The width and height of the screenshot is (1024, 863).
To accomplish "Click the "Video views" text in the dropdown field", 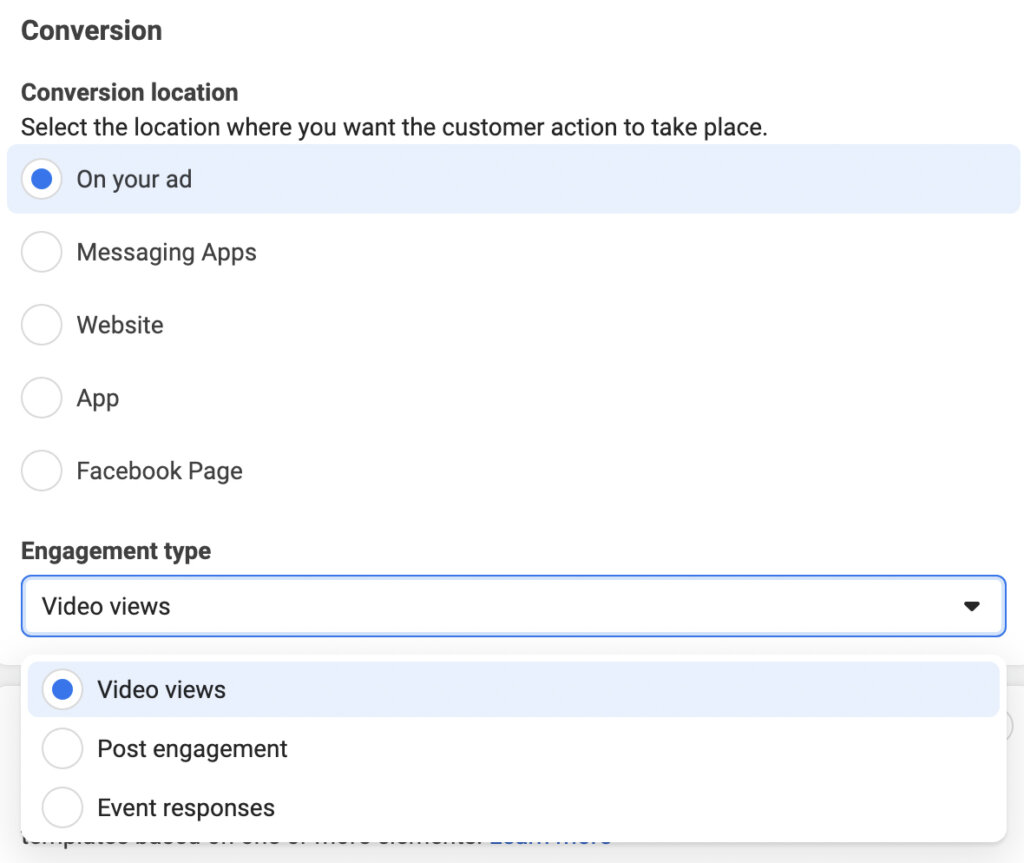I will point(105,606).
